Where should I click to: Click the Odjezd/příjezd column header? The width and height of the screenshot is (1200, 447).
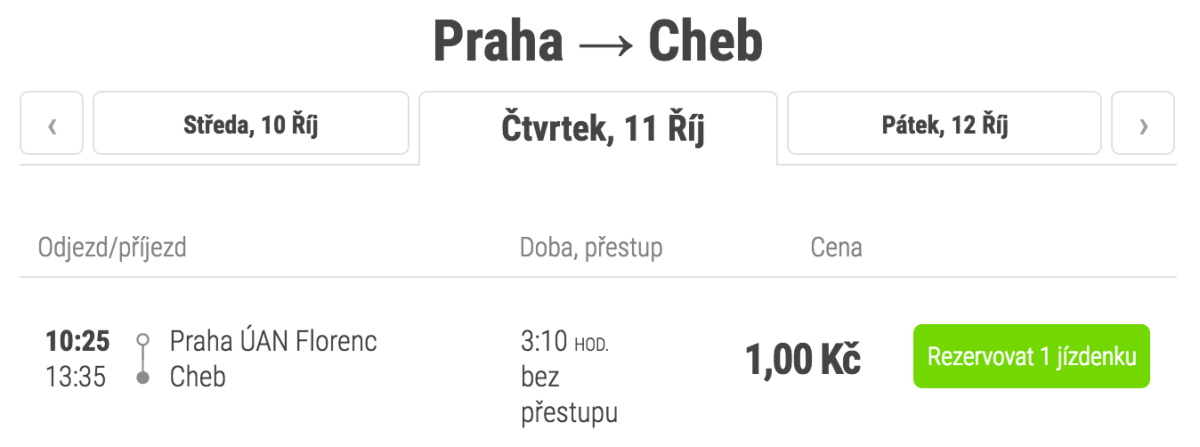(112, 247)
